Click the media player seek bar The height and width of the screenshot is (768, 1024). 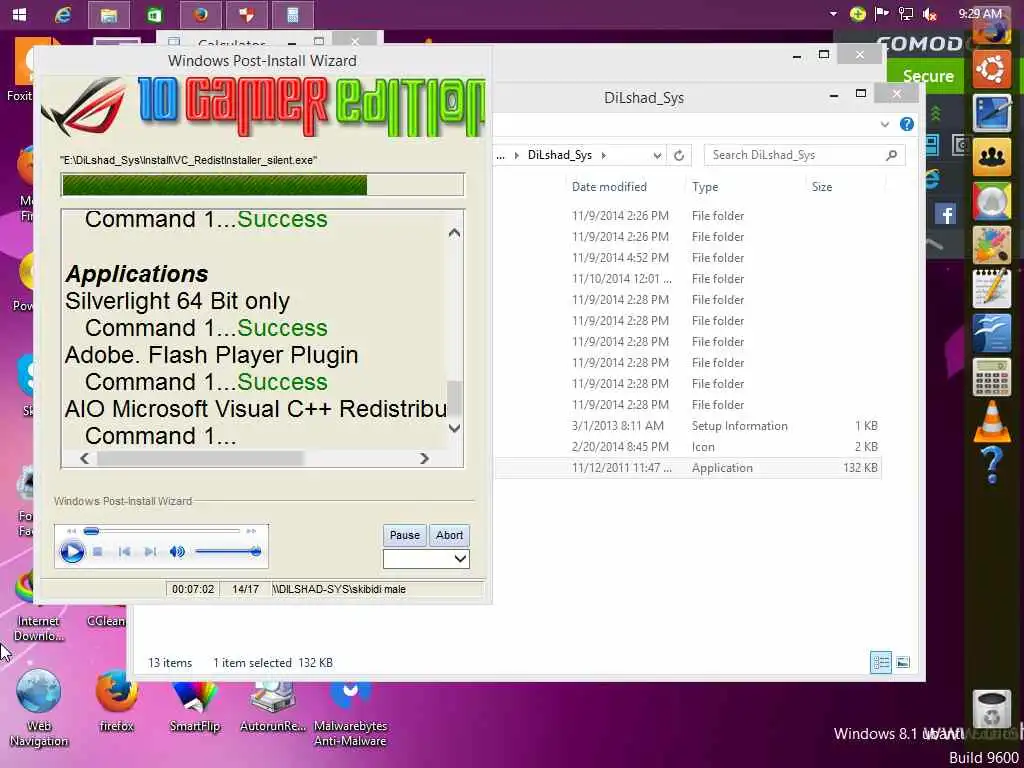pos(162,531)
